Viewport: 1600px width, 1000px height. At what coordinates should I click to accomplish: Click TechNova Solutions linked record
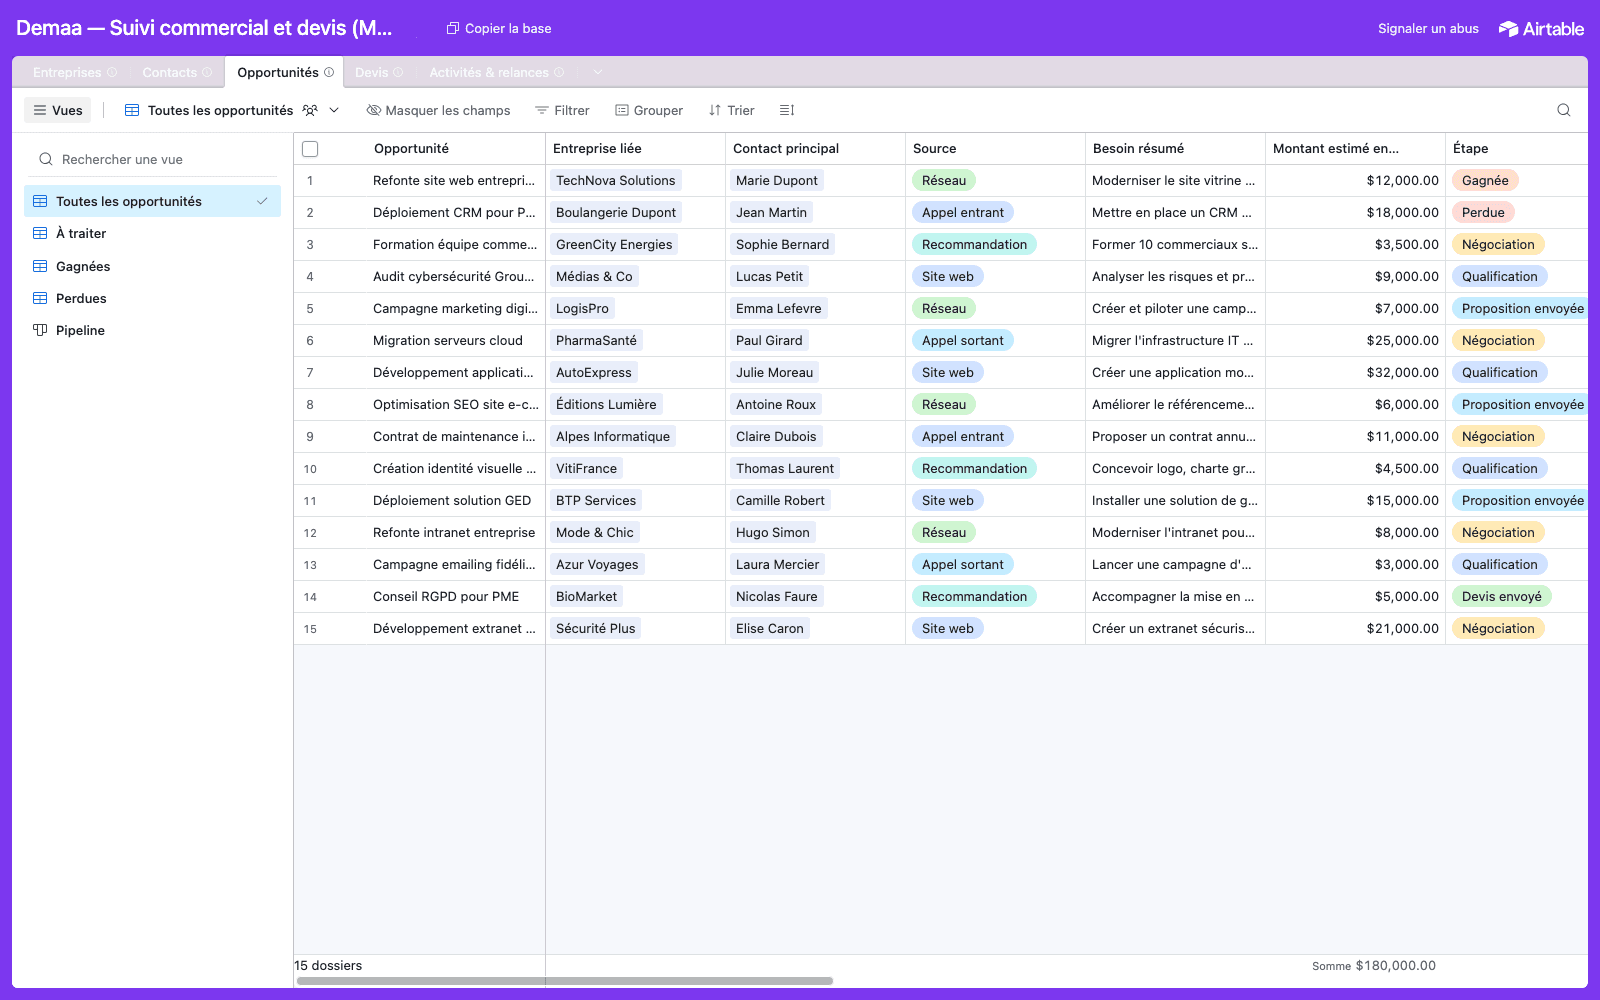pyautogui.click(x=615, y=180)
